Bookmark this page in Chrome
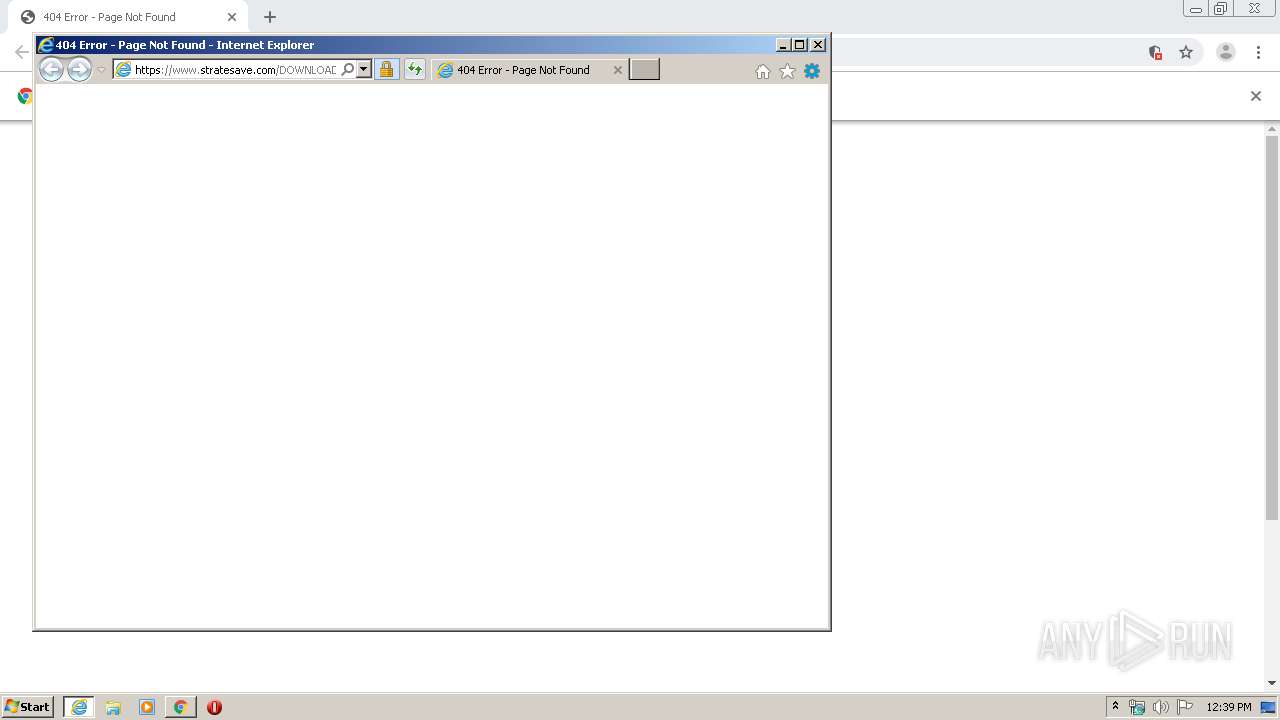Screen dimensions: 1280x720 point(1186,52)
